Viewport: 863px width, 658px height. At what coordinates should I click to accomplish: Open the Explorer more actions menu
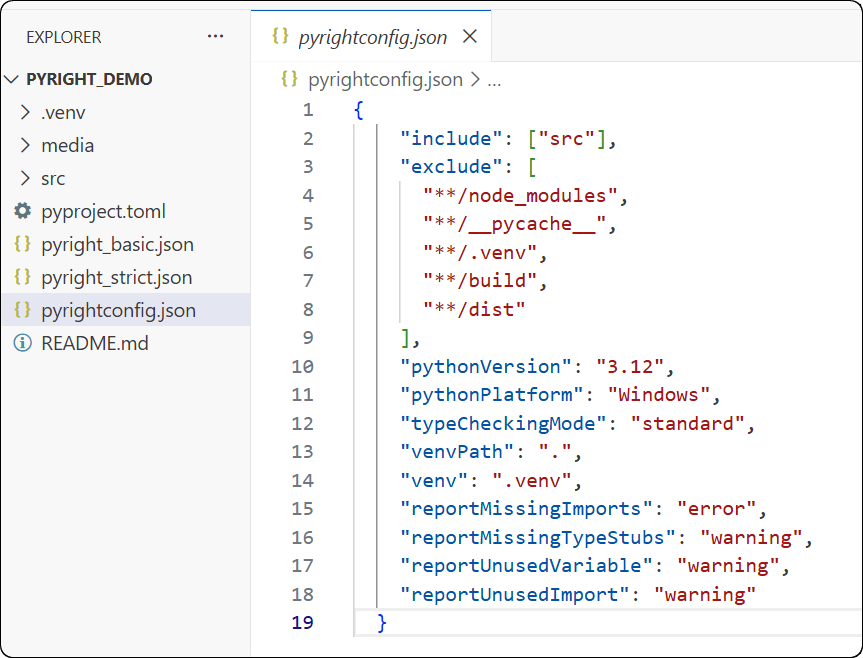(x=215, y=37)
